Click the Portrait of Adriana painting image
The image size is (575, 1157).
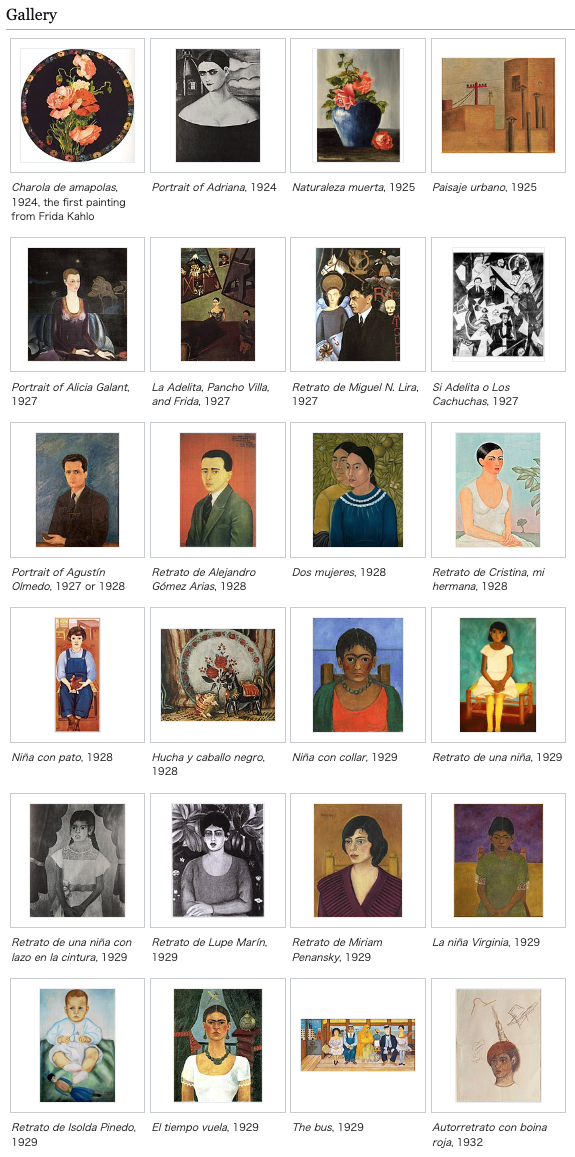coord(218,106)
